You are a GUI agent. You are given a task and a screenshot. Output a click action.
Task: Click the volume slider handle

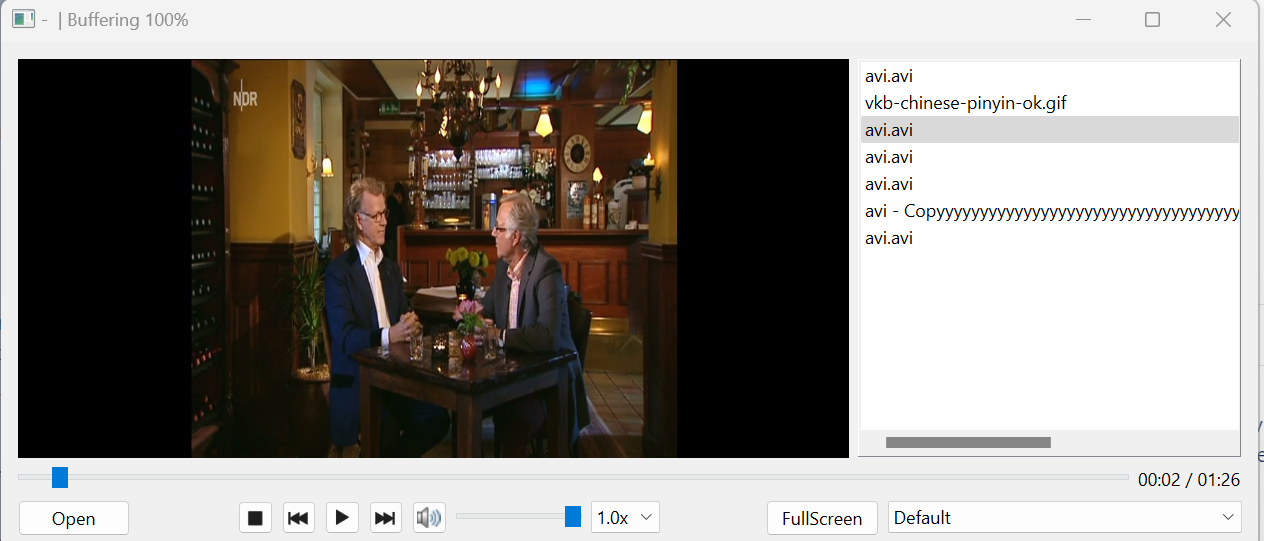[573, 516]
